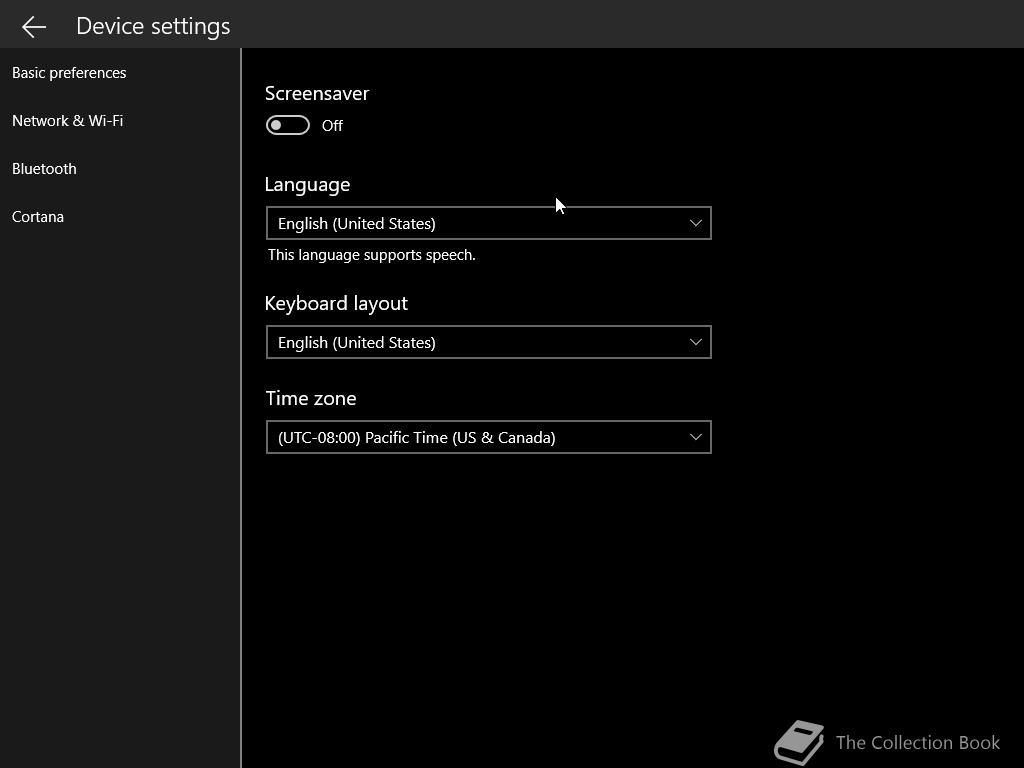Toggle the Screensaver switch on
Screen dimensions: 1024x768
click(287, 125)
